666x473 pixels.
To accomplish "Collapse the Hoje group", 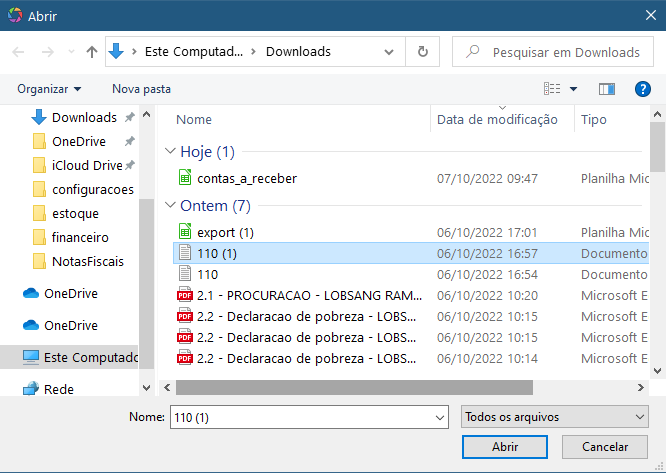I will coord(207,152).
